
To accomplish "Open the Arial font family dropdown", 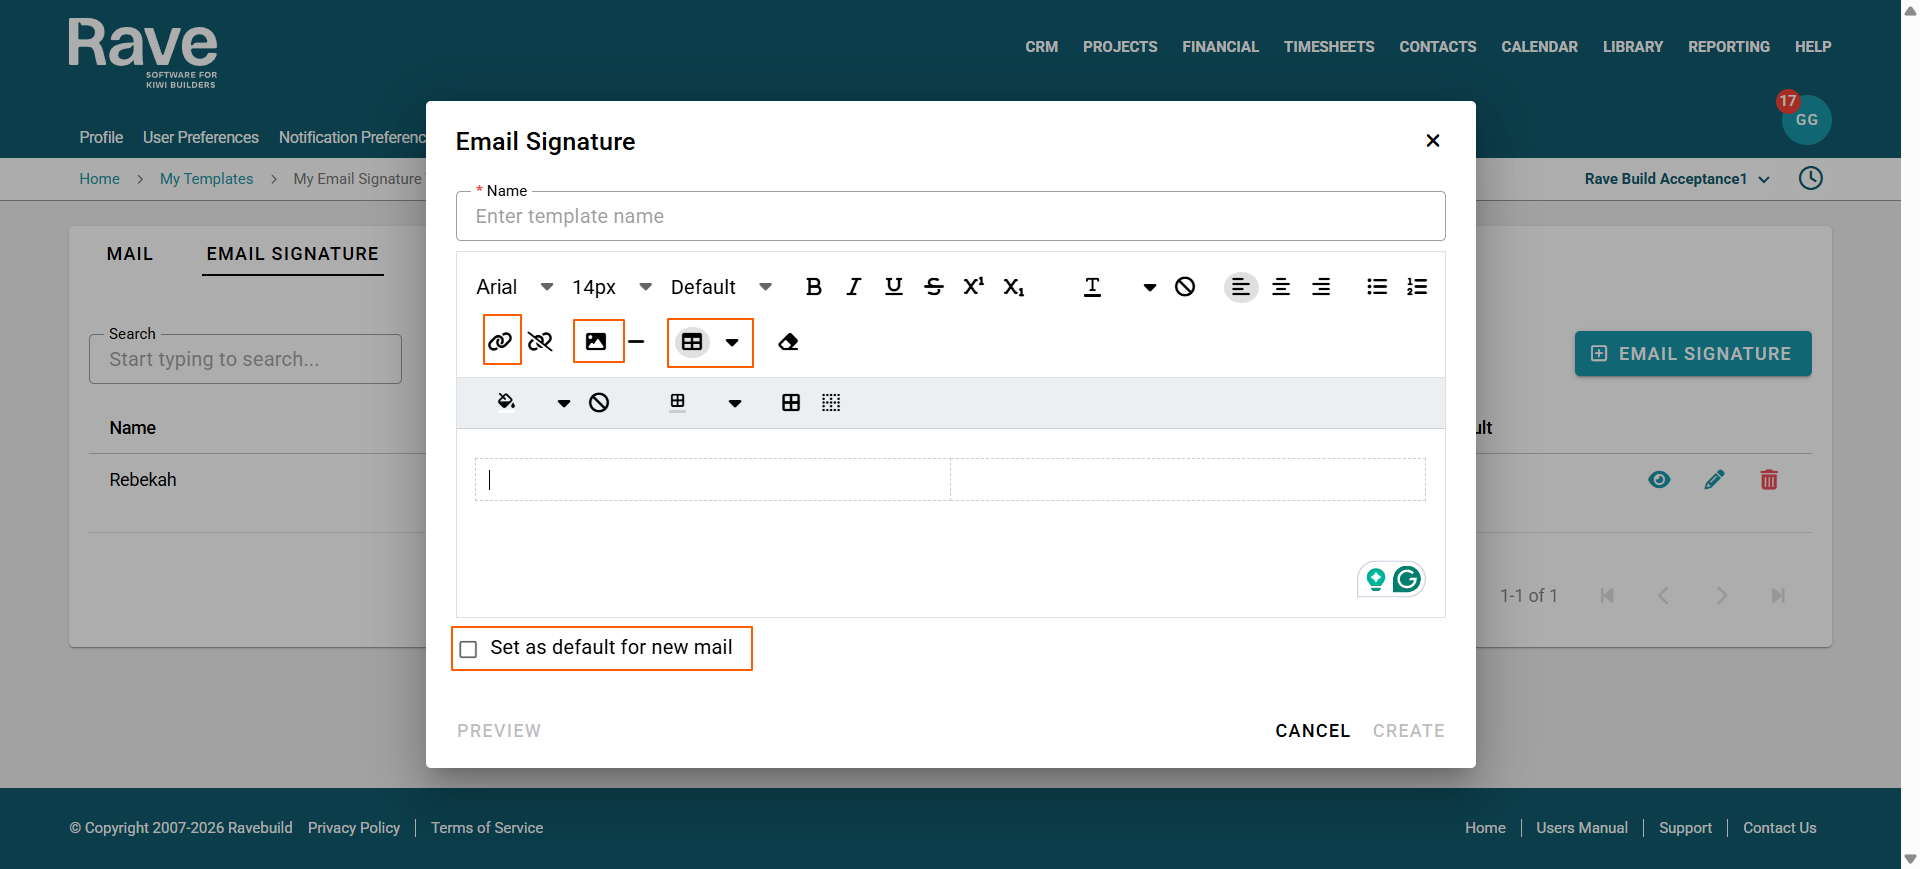I will click(515, 287).
